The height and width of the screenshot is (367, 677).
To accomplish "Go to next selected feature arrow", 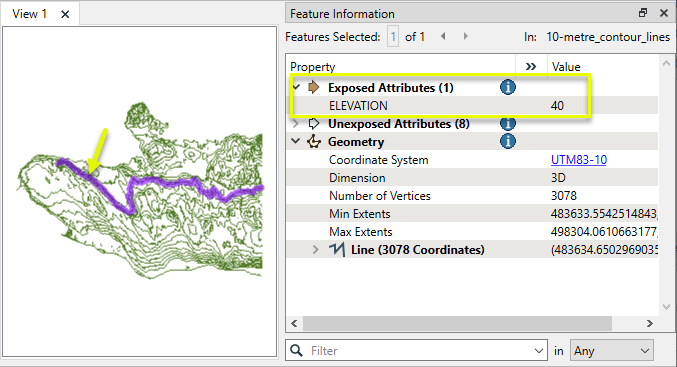I will click(465, 37).
